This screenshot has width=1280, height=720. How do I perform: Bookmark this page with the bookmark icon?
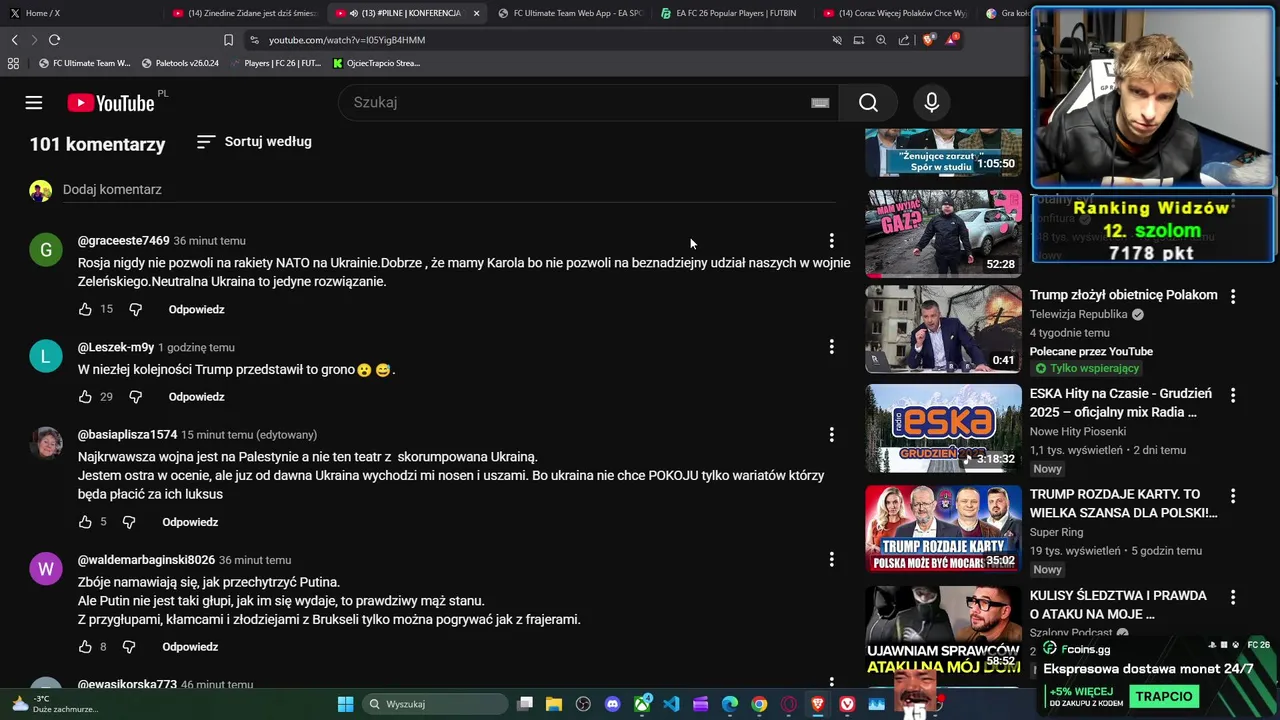(x=228, y=40)
